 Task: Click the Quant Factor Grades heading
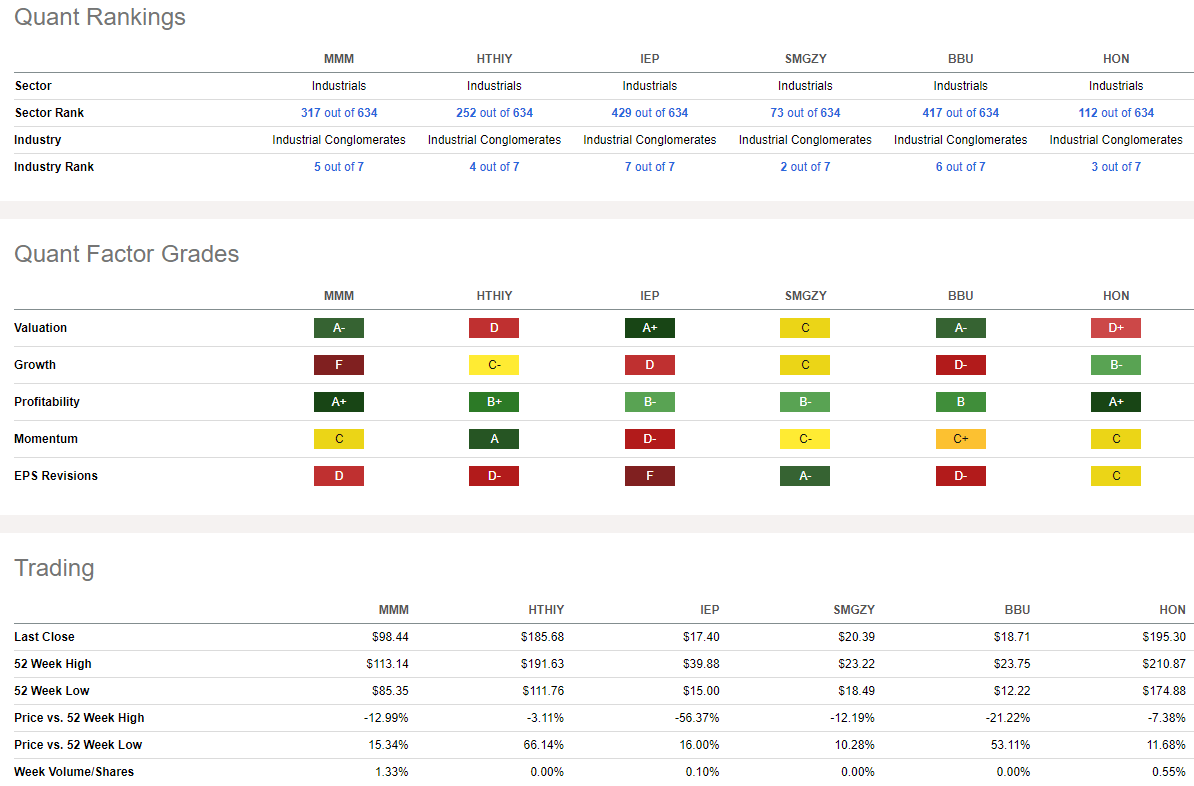pos(126,254)
